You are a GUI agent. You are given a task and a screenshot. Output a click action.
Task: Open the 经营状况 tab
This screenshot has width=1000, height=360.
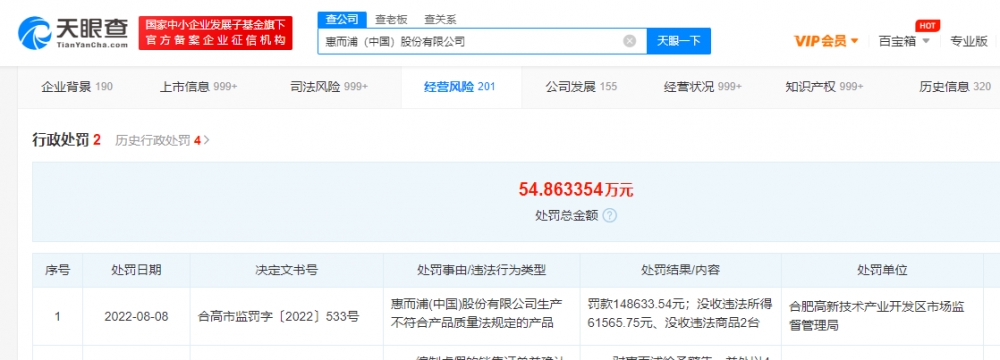click(702, 87)
